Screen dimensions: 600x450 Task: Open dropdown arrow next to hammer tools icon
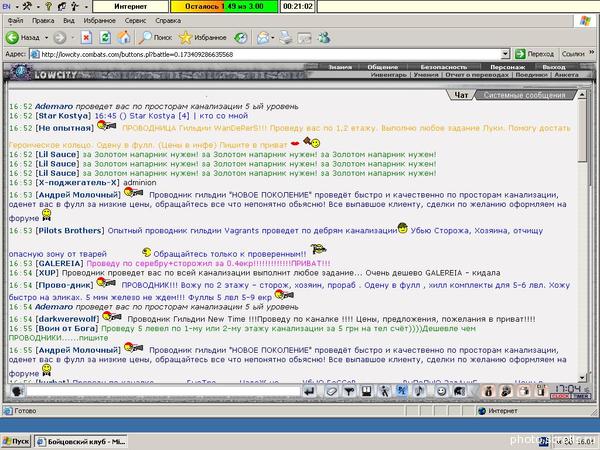point(38,7)
